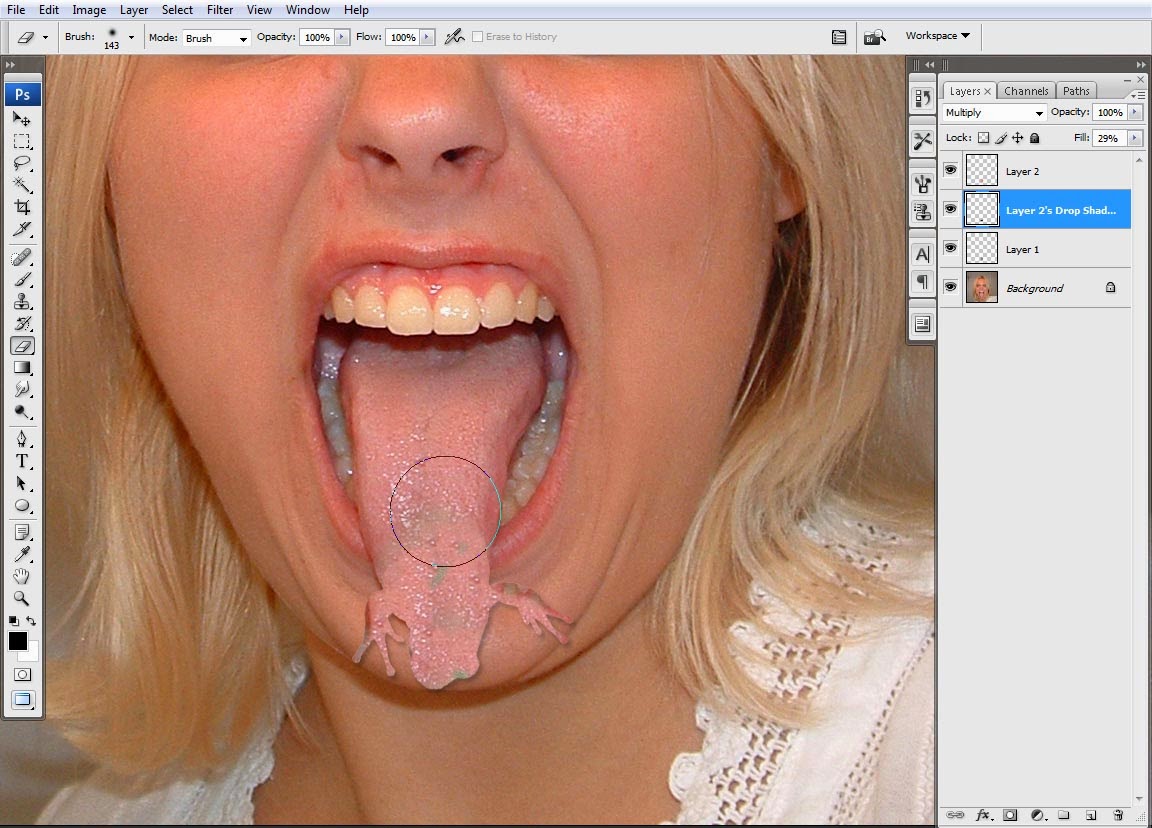Hide the Background layer

click(950, 287)
